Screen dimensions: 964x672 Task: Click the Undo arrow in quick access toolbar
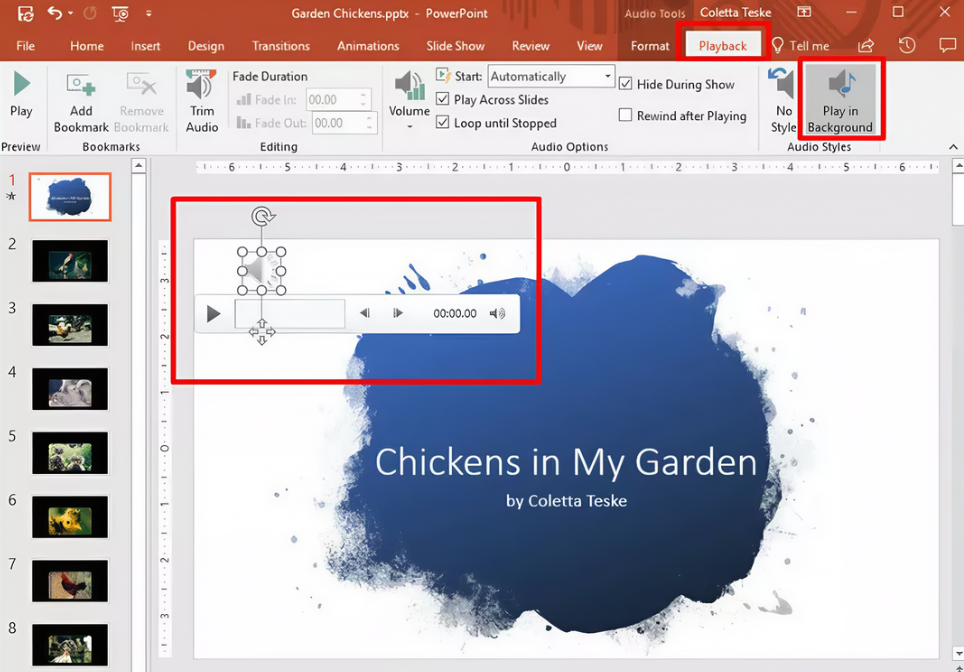tap(55, 13)
